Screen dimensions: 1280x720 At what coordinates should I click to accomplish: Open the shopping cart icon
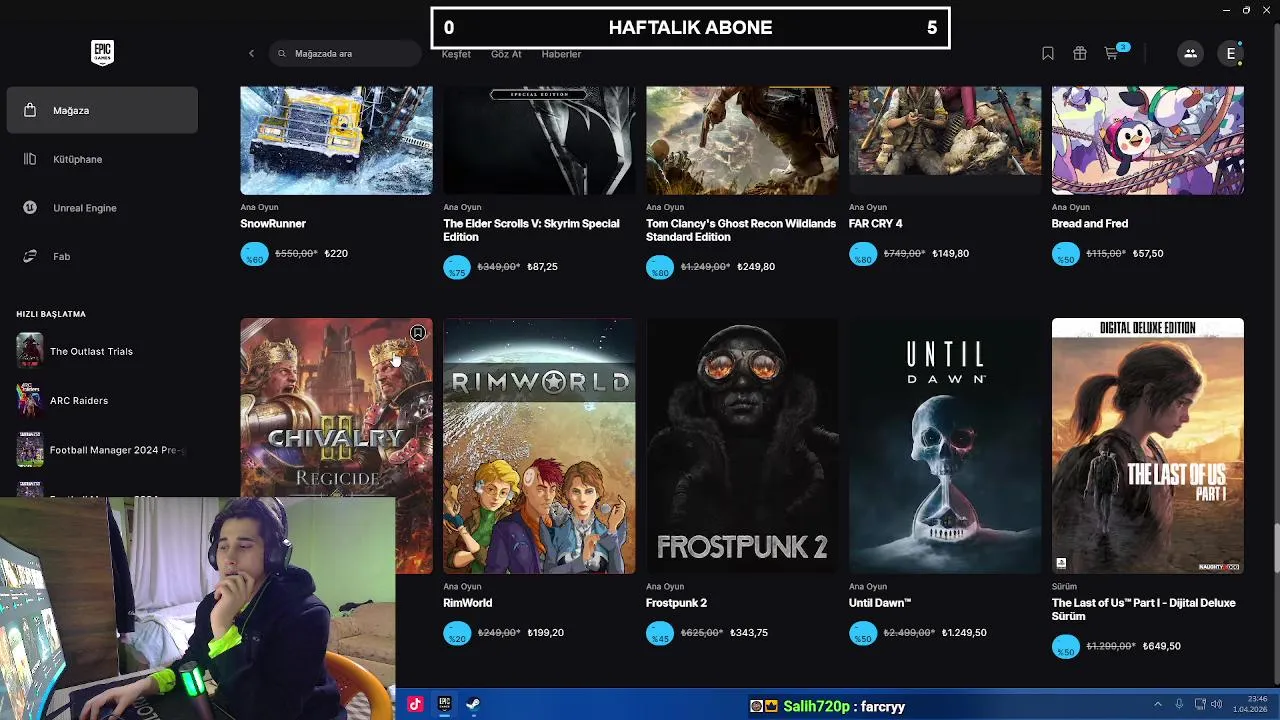1112,53
